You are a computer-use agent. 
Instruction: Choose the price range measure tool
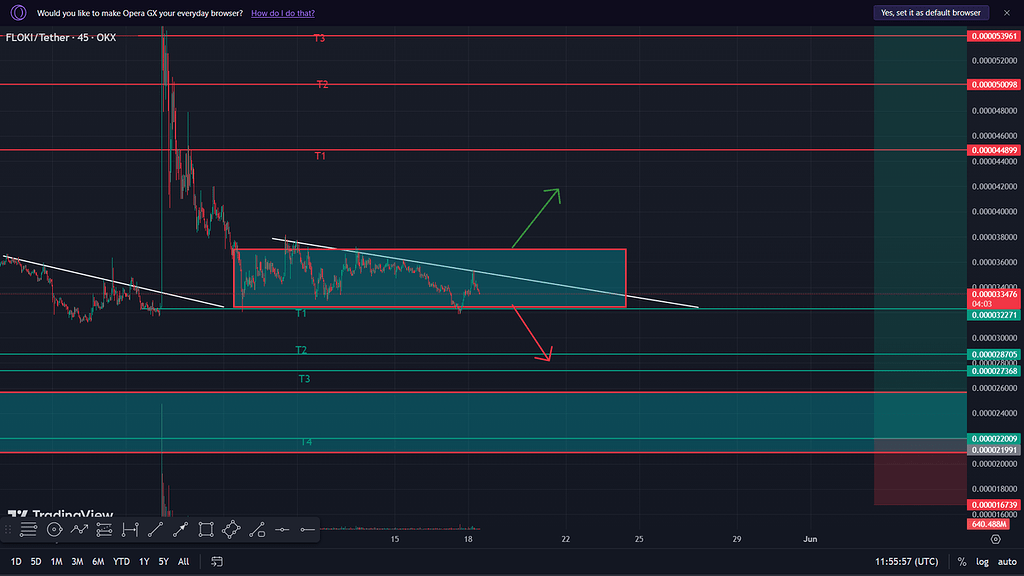tap(130, 529)
